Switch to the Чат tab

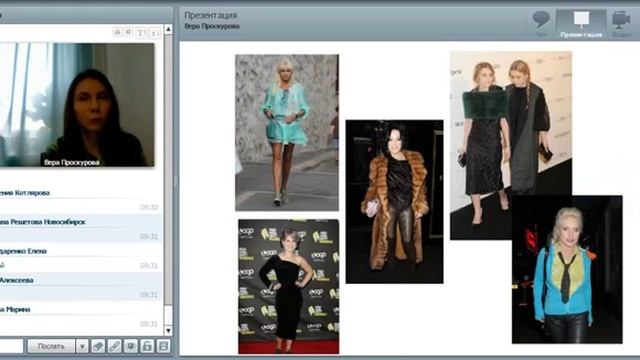[x=541, y=24]
